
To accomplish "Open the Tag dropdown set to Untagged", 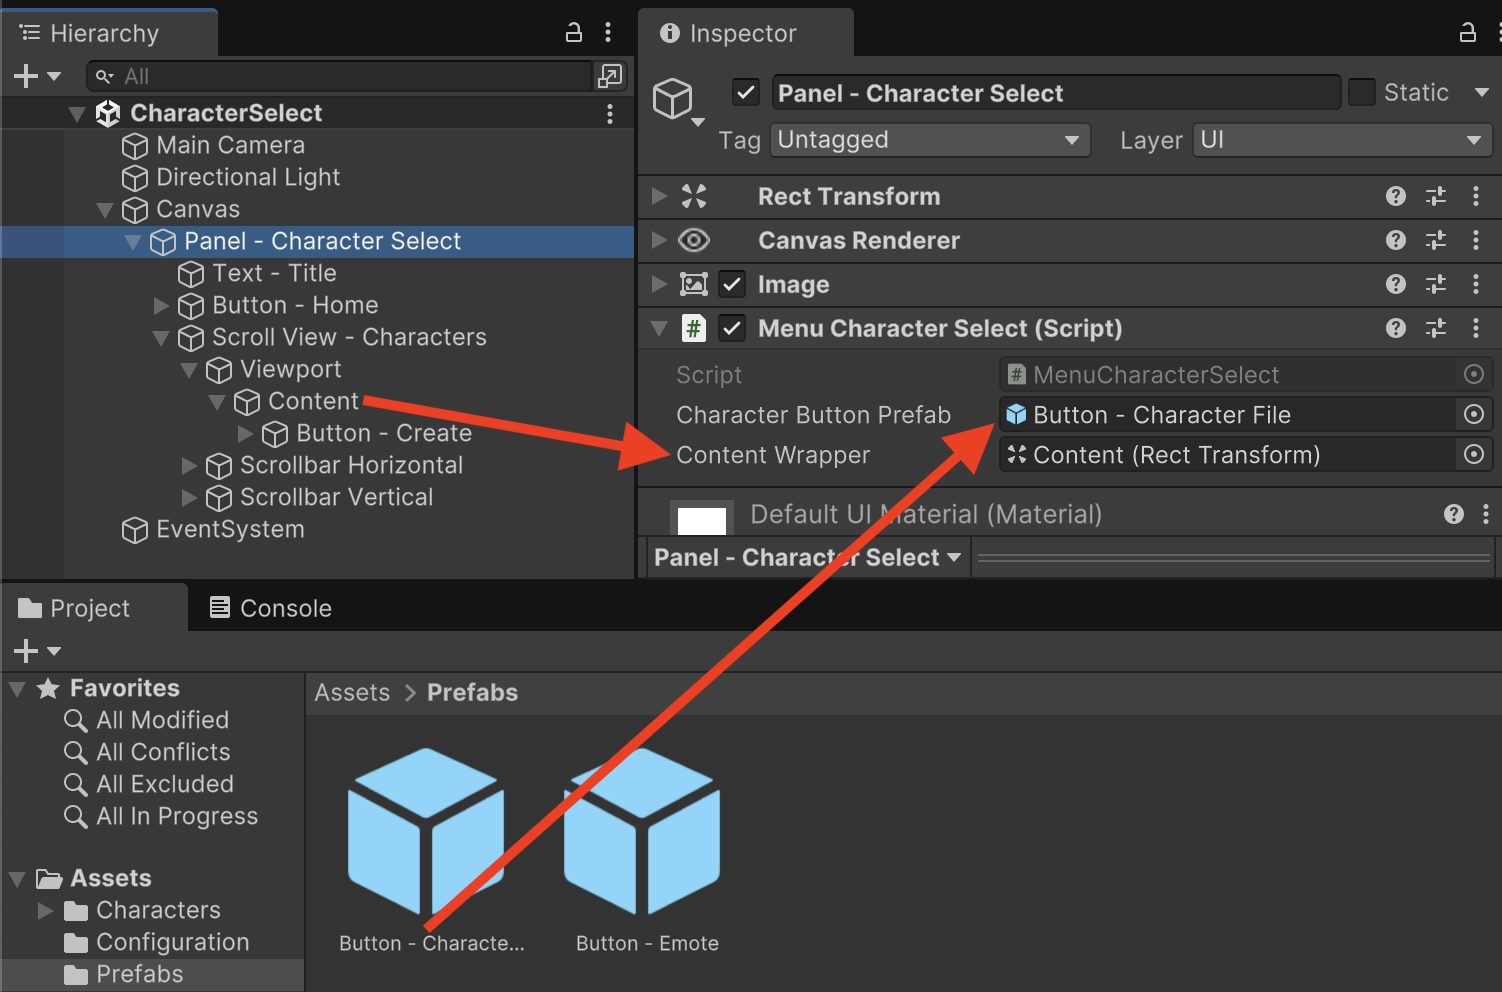I will 930,140.
